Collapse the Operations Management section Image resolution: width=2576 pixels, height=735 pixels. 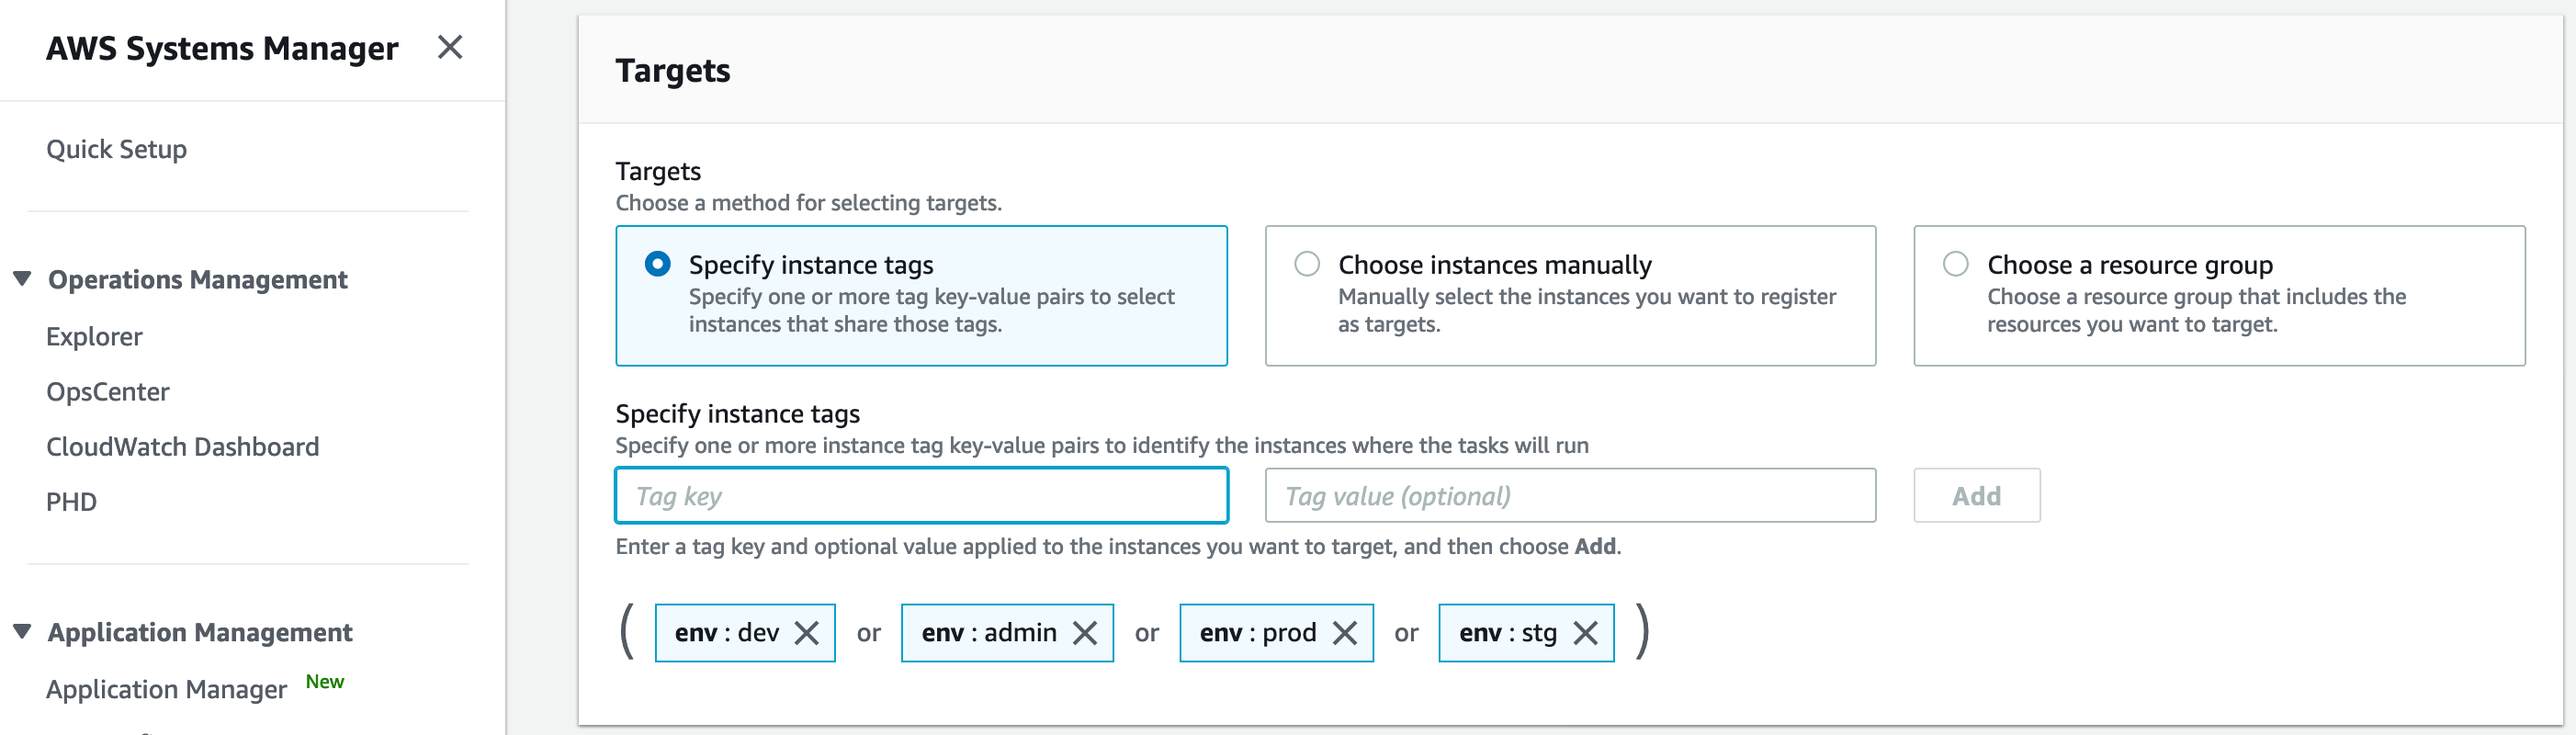[22, 279]
